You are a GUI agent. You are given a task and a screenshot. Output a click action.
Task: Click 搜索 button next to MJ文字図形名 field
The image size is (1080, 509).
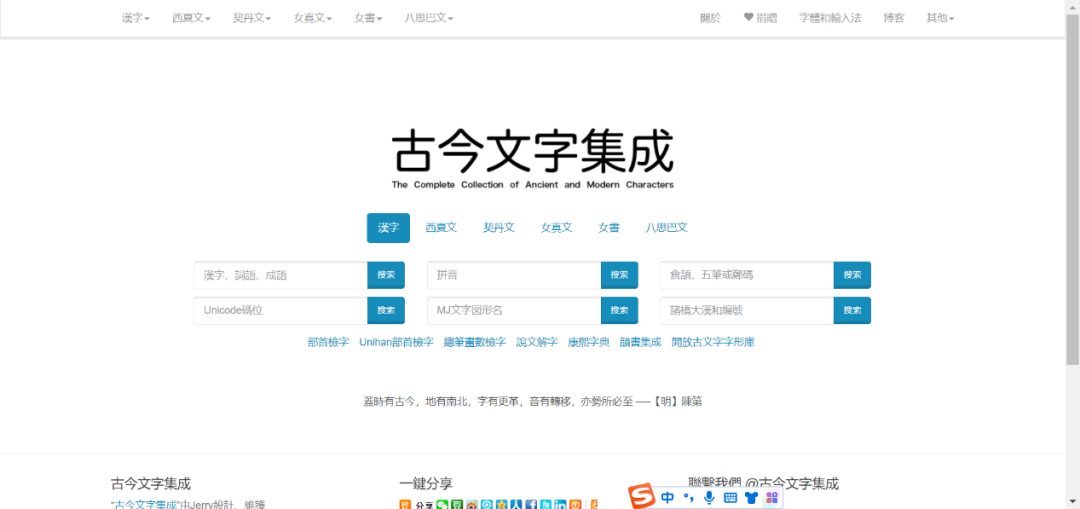pyautogui.click(x=619, y=311)
